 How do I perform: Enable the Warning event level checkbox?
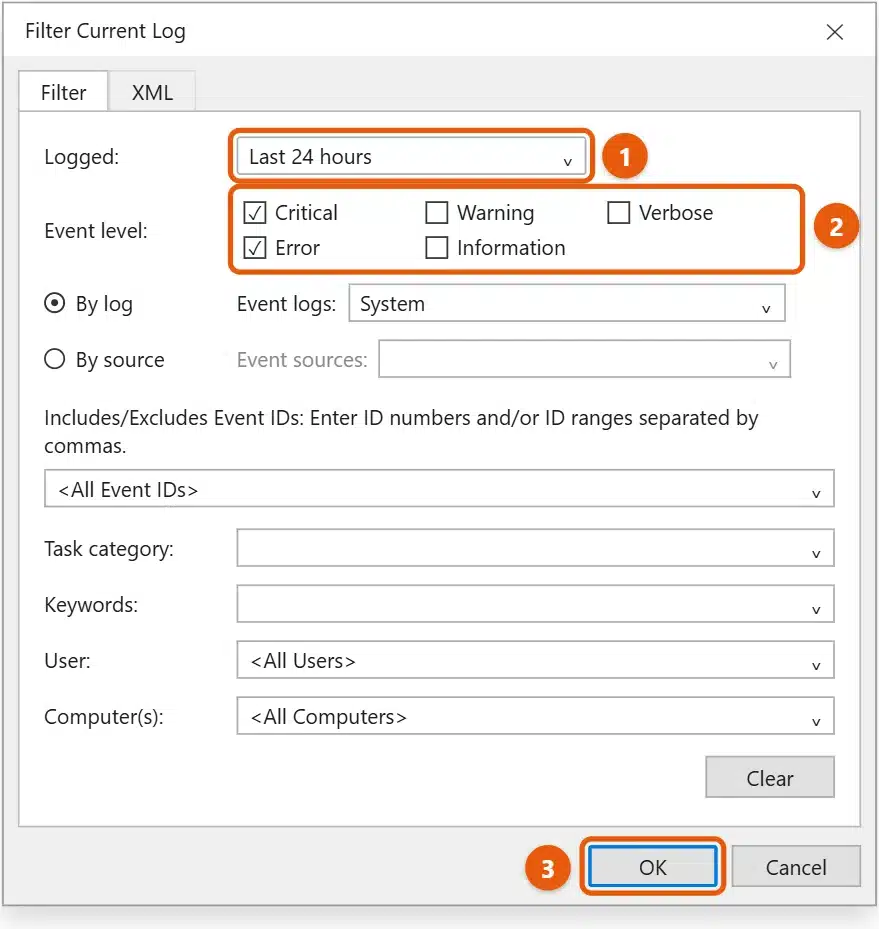point(437,213)
